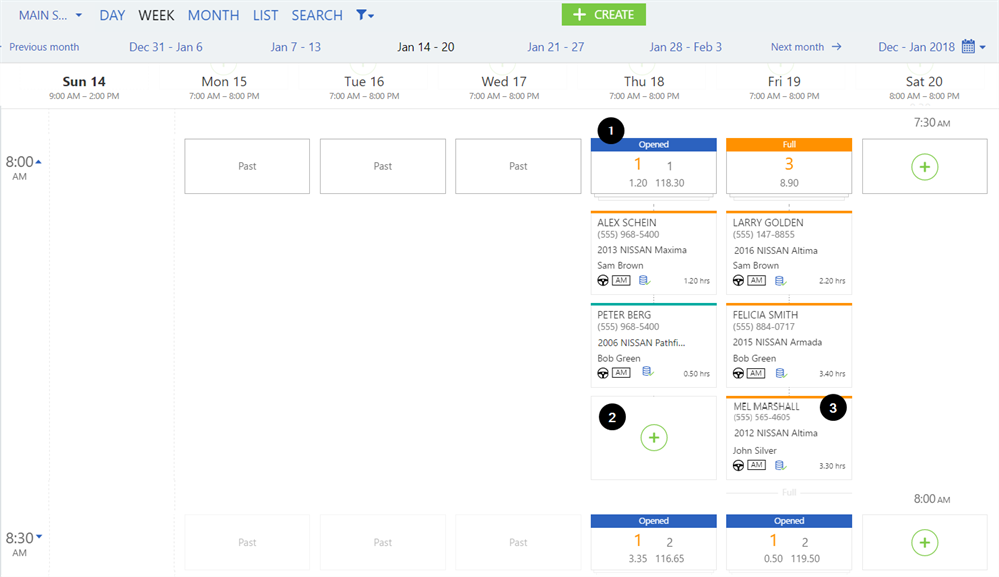Image resolution: width=999 pixels, height=577 pixels.
Task: Open the calendar date picker icon
Action: coord(968,47)
